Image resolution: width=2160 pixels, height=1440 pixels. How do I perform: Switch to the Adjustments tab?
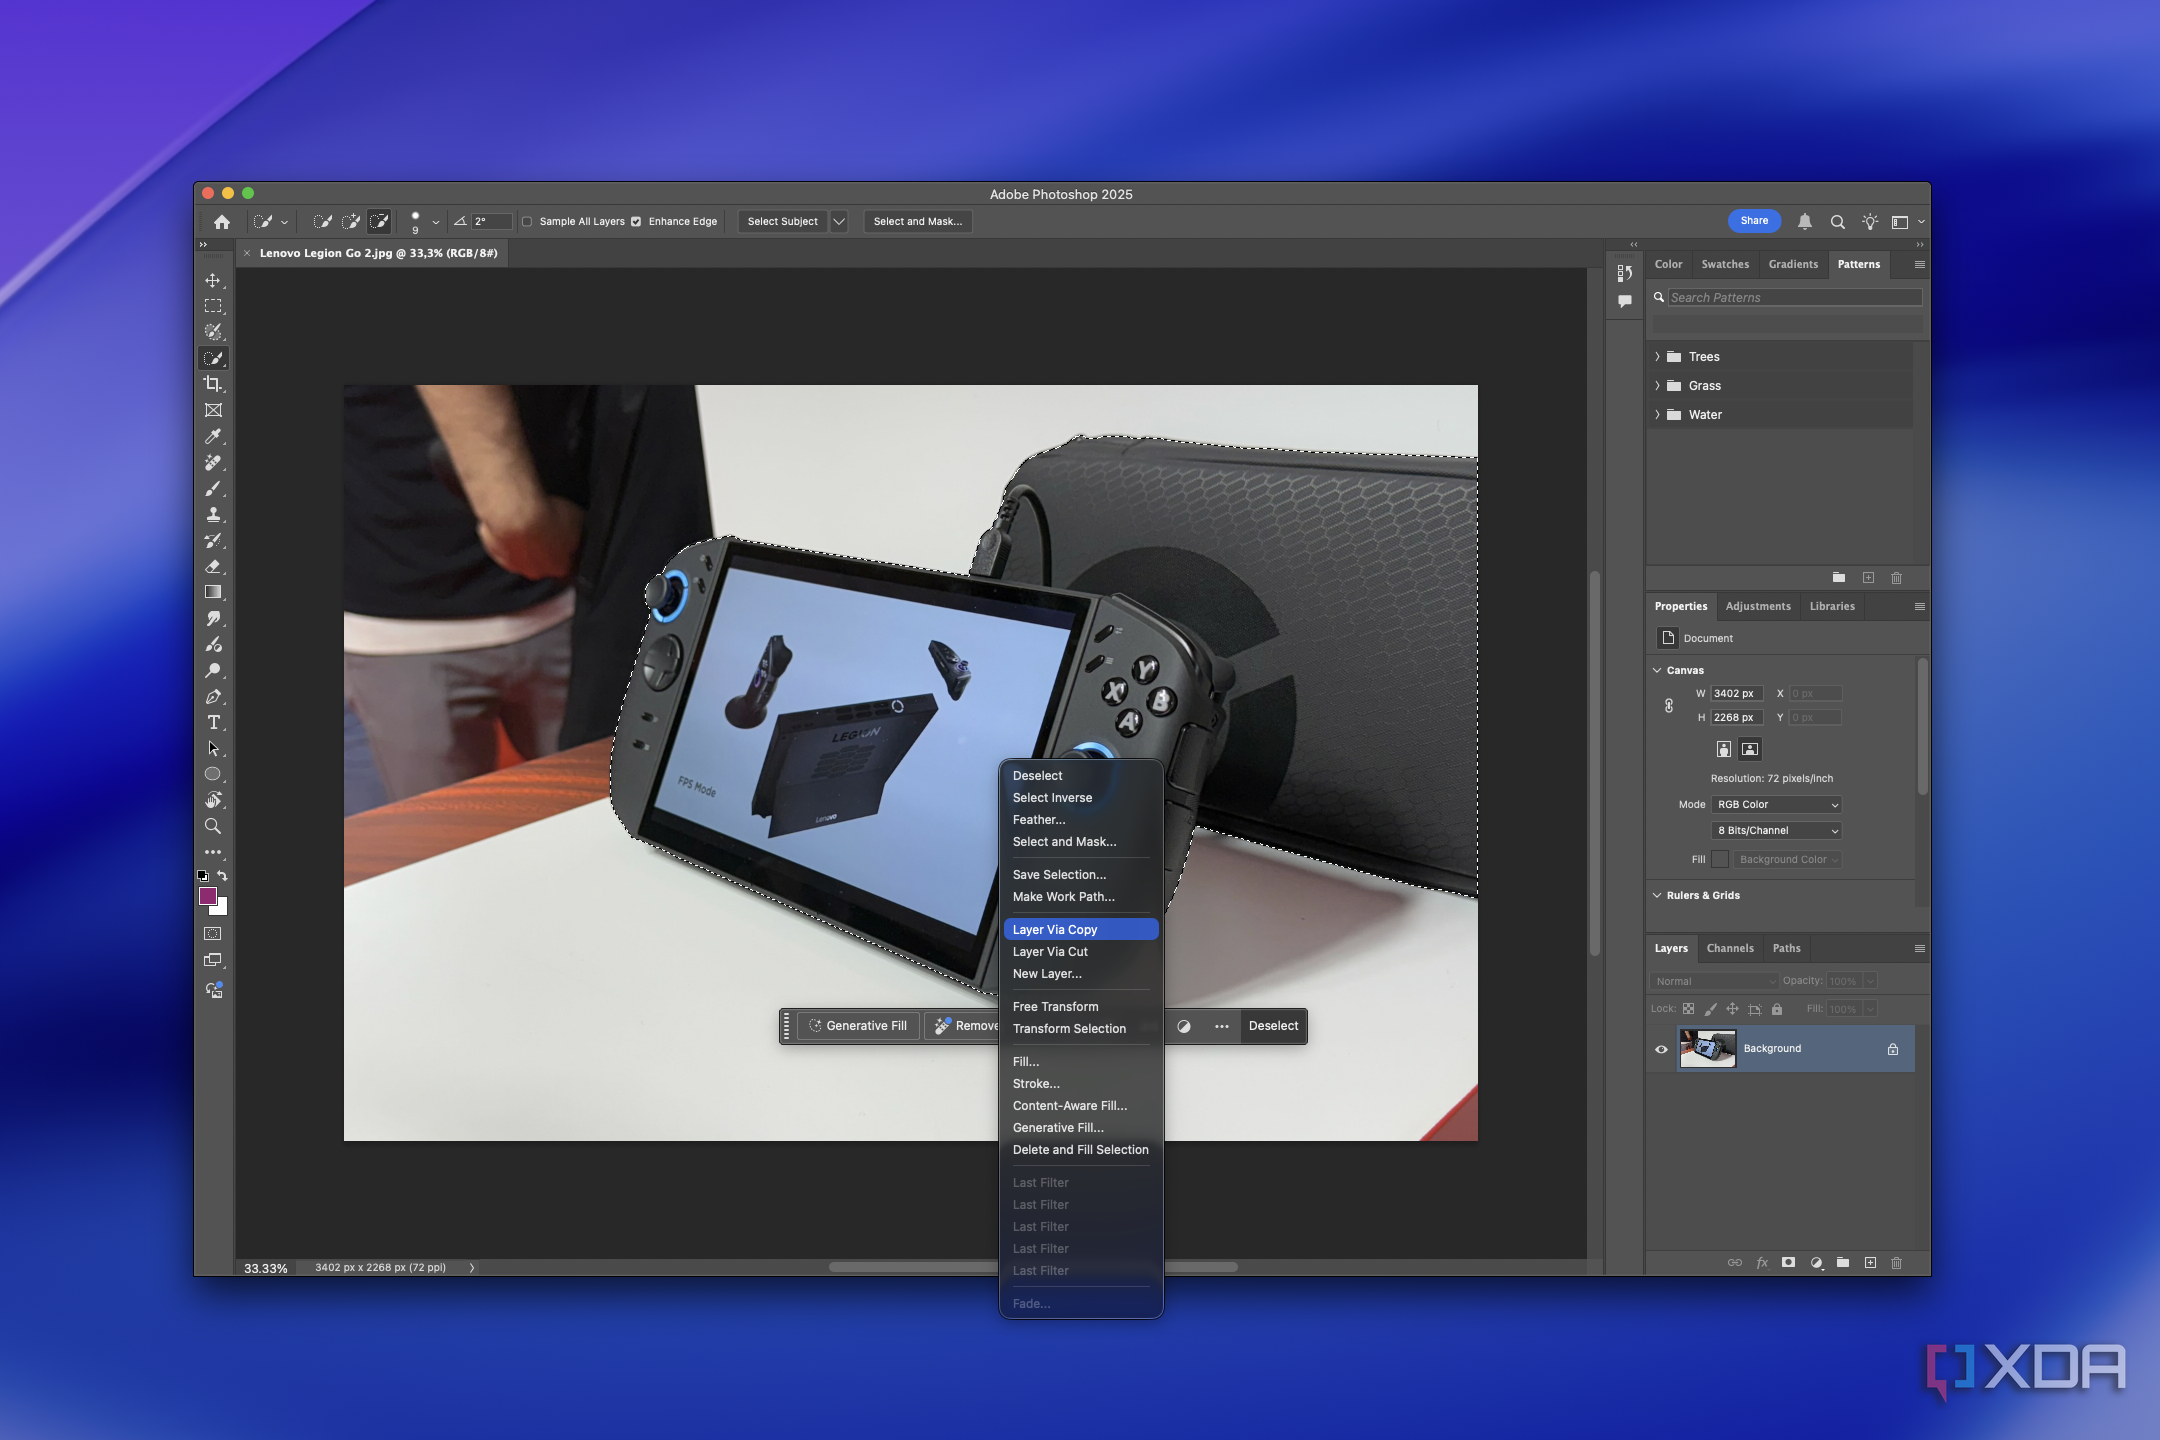tap(1758, 606)
